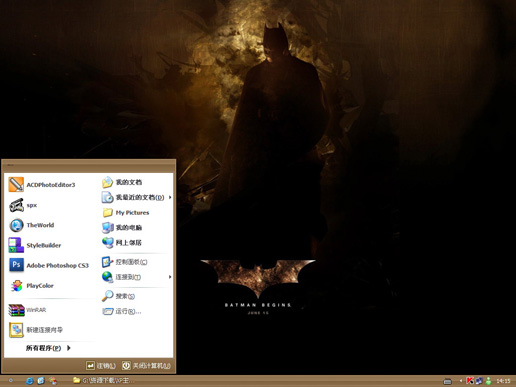Click the second quick launch icon
Screen dimensions: 516x387
click(41, 380)
